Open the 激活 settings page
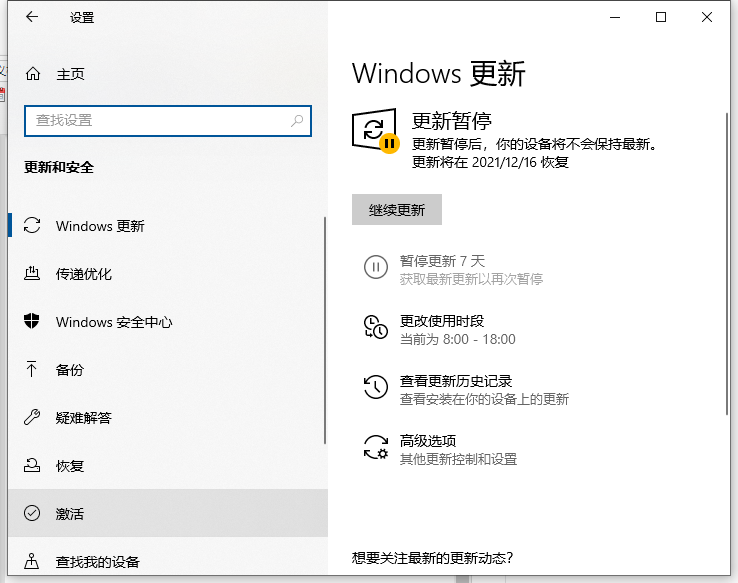The height and width of the screenshot is (583, 738). pos(70,514)
